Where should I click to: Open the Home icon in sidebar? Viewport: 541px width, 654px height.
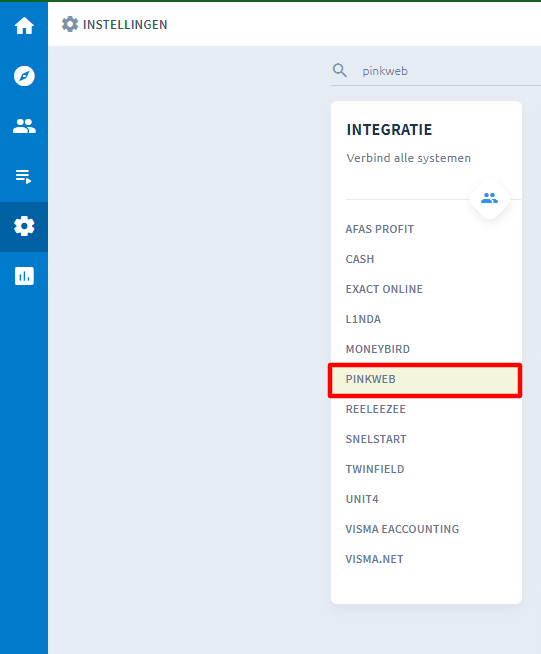point(24,26)
